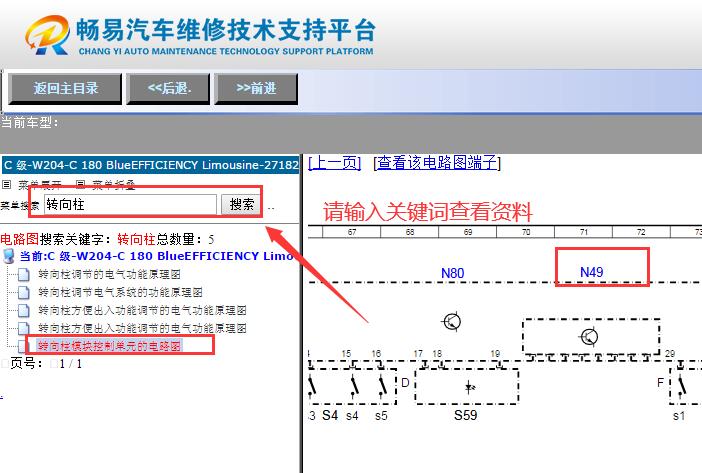
Task: Click the 菜单展开 label text
Action: point(39,185)
